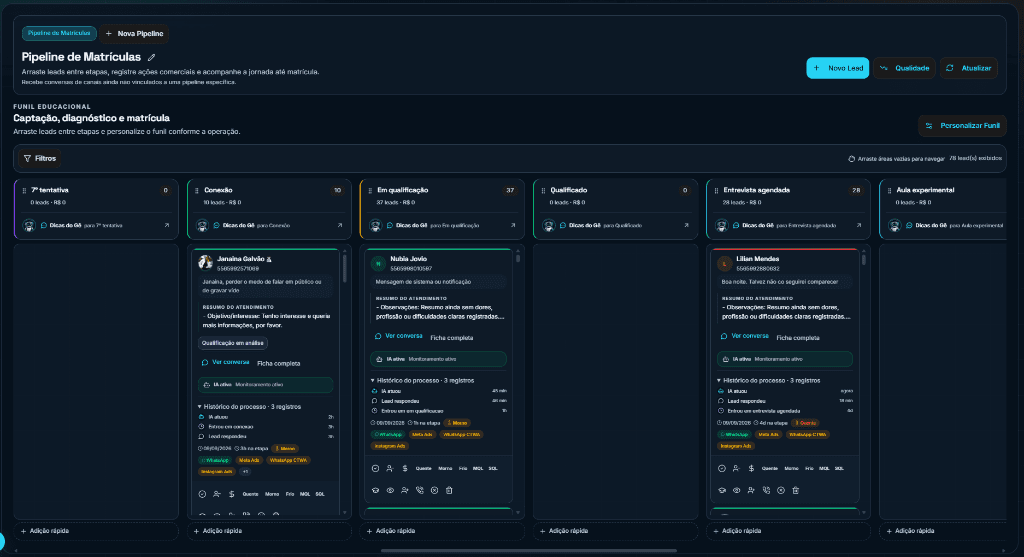Toggle IA ativa monitoring on Janaína Galvão's card
Screen dimensions: 1024x557
[266, 385]
